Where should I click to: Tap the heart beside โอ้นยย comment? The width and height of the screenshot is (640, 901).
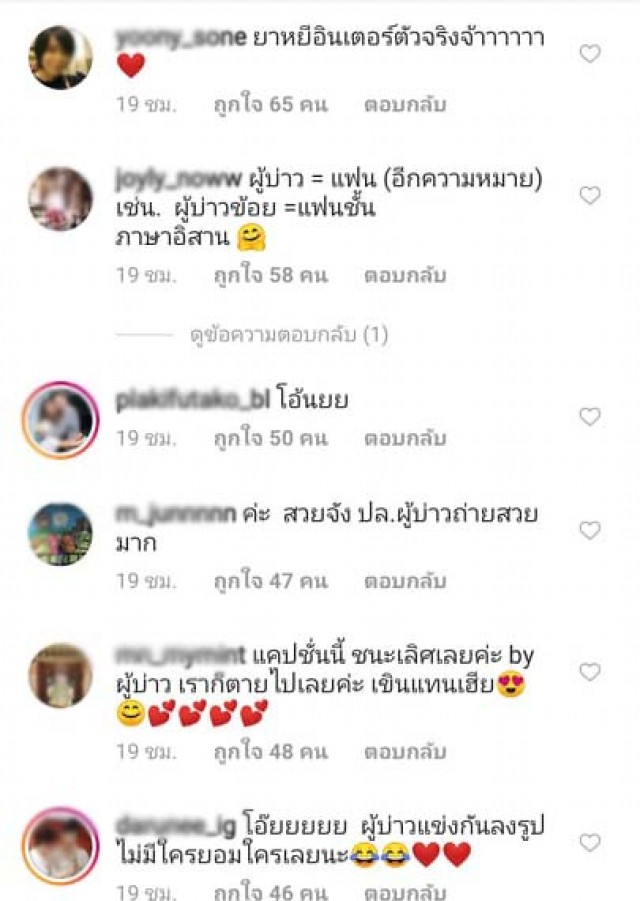tap(589, 417)
